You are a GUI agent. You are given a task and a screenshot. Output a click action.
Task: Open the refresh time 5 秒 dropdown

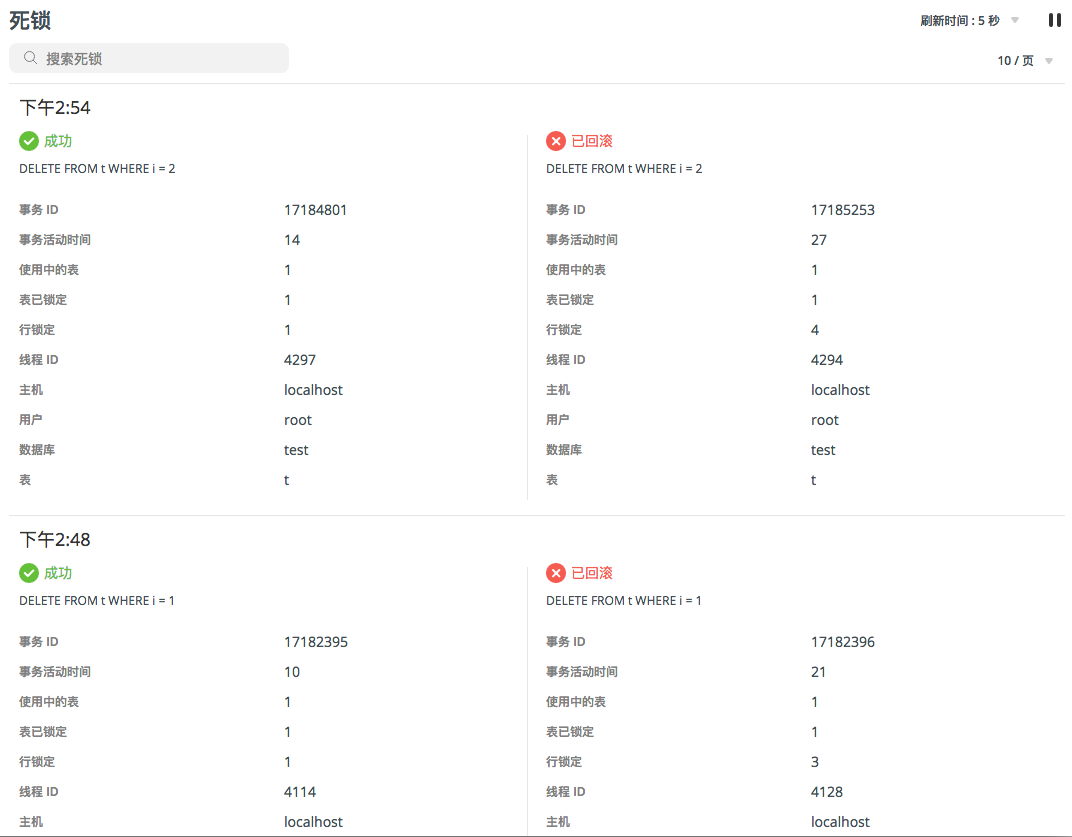coord(1015,21)
